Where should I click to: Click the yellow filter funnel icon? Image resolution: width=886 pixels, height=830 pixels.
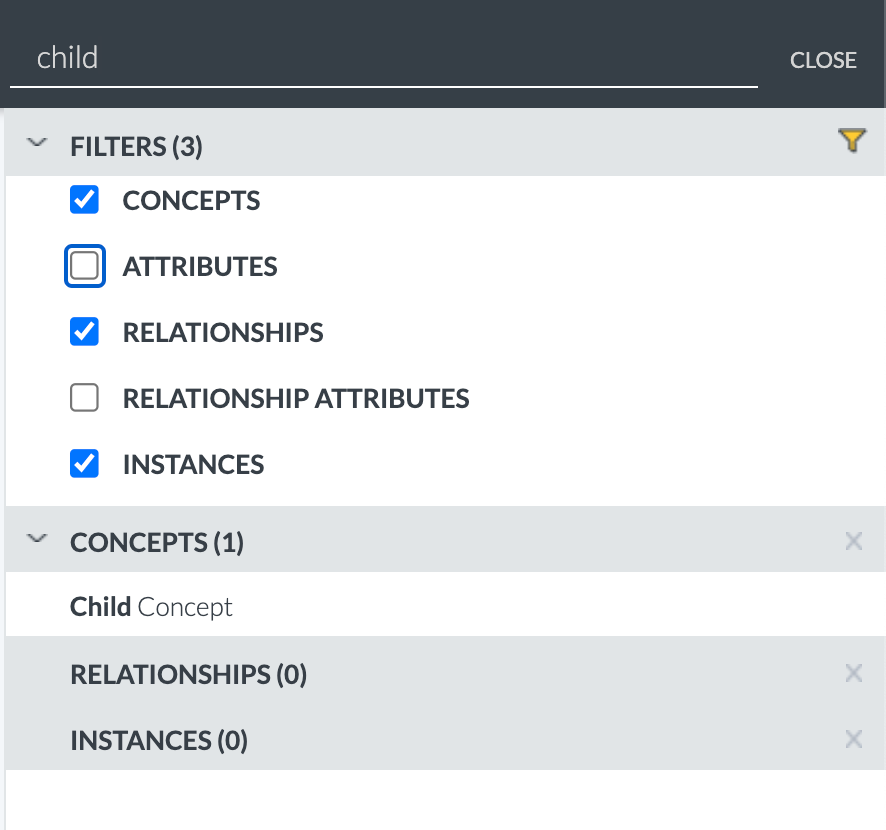point(852,140)
